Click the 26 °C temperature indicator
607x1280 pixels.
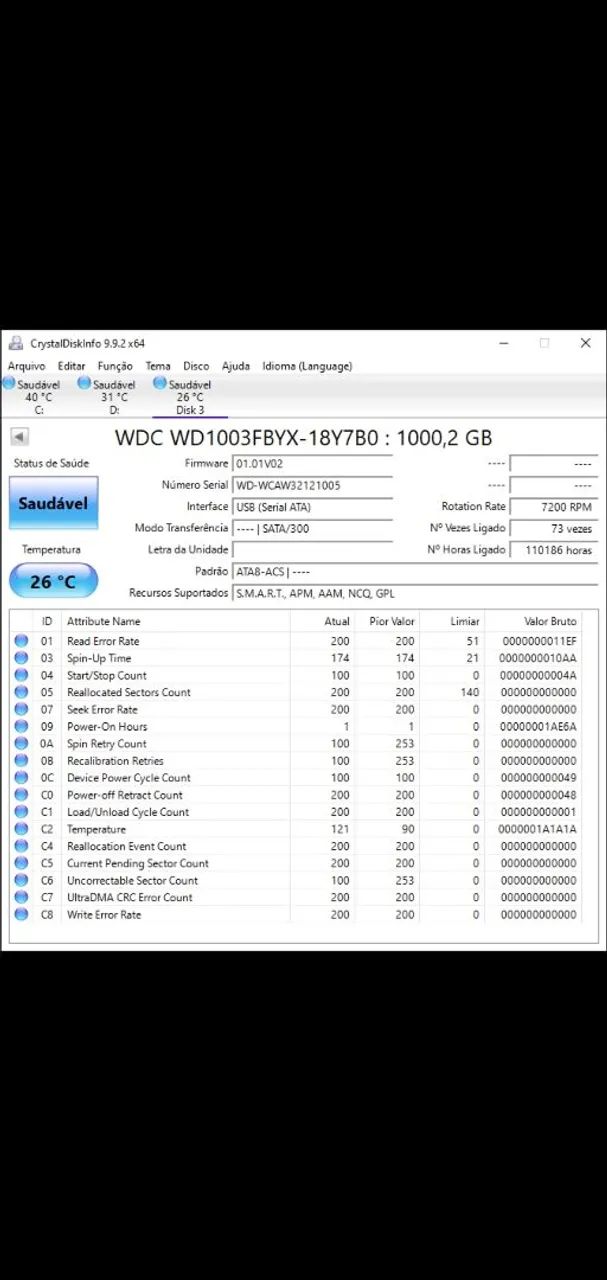53,581
